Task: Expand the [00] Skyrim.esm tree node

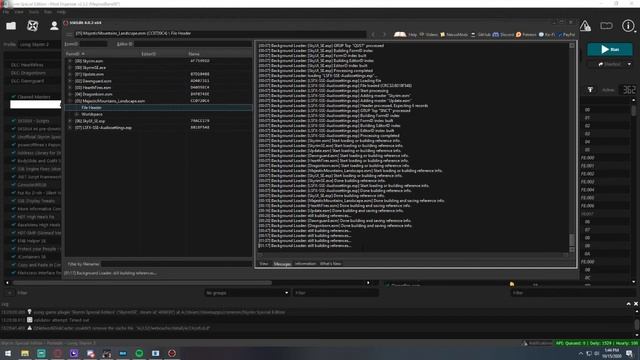Action: 70,61
